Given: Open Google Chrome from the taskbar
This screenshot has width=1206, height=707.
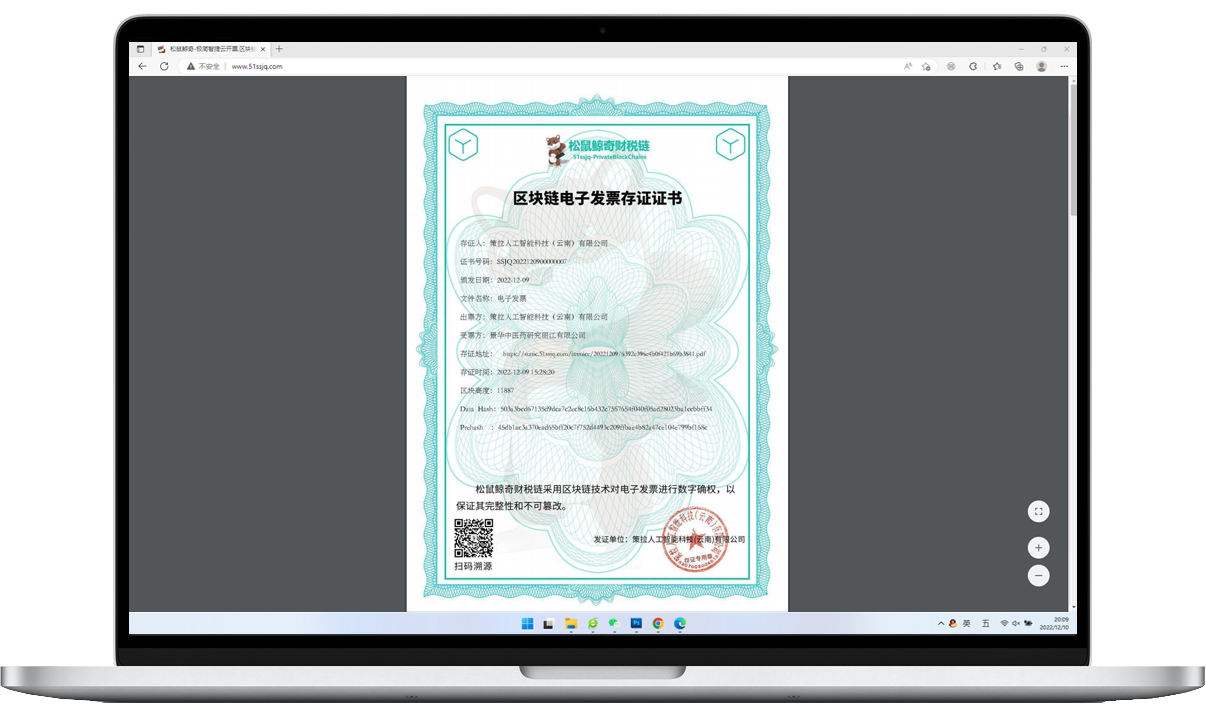Looking at the screenshot, I should pos(658,624).
